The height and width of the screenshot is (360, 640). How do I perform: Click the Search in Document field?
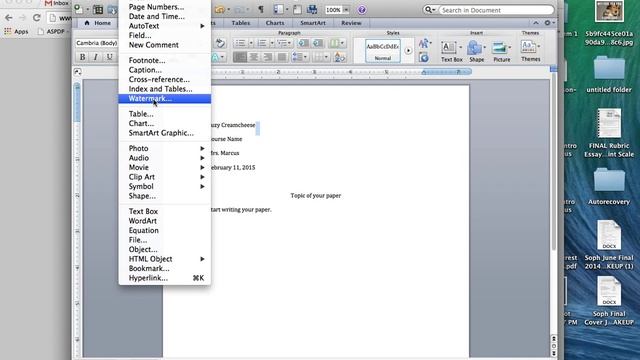(496, 10)
